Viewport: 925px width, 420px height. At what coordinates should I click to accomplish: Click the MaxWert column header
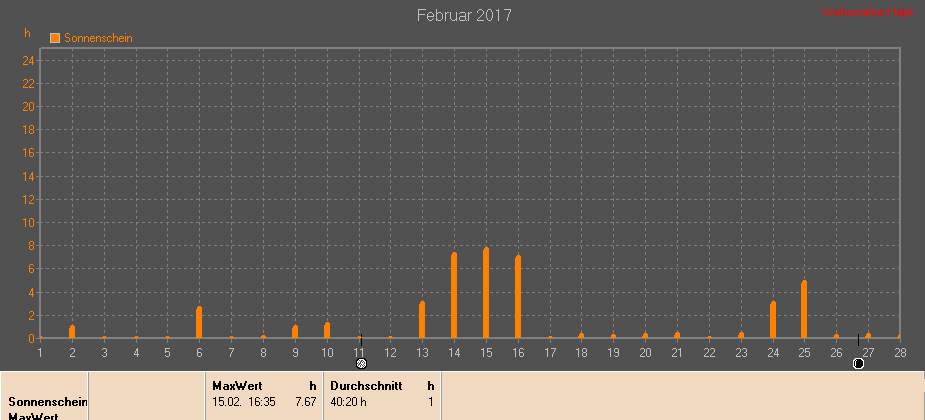[237, 386]
